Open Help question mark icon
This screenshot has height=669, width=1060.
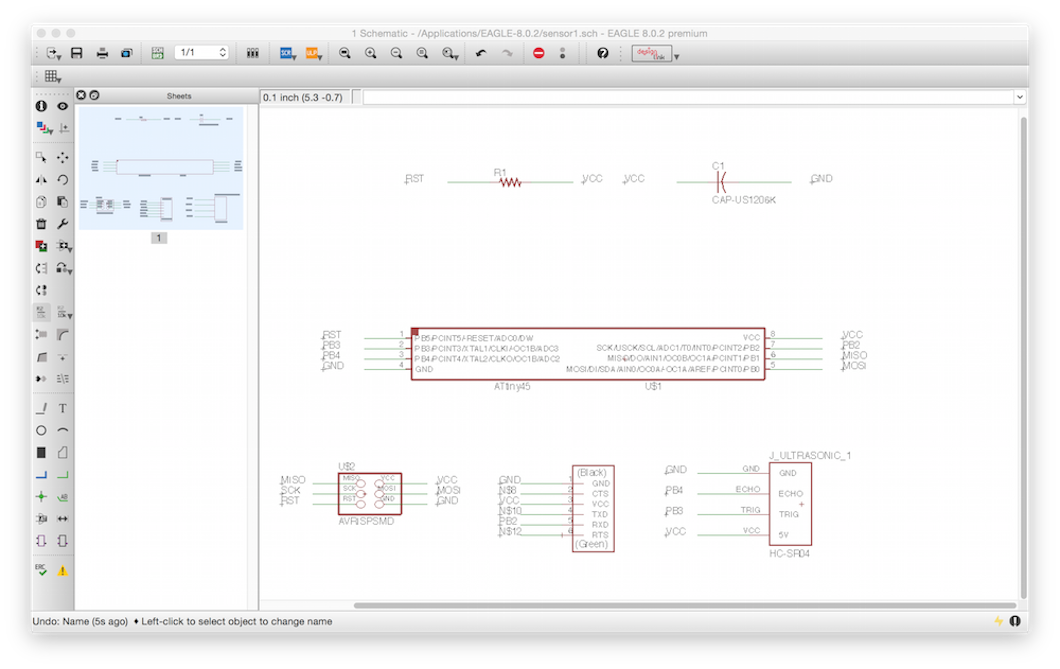point(602,53)
